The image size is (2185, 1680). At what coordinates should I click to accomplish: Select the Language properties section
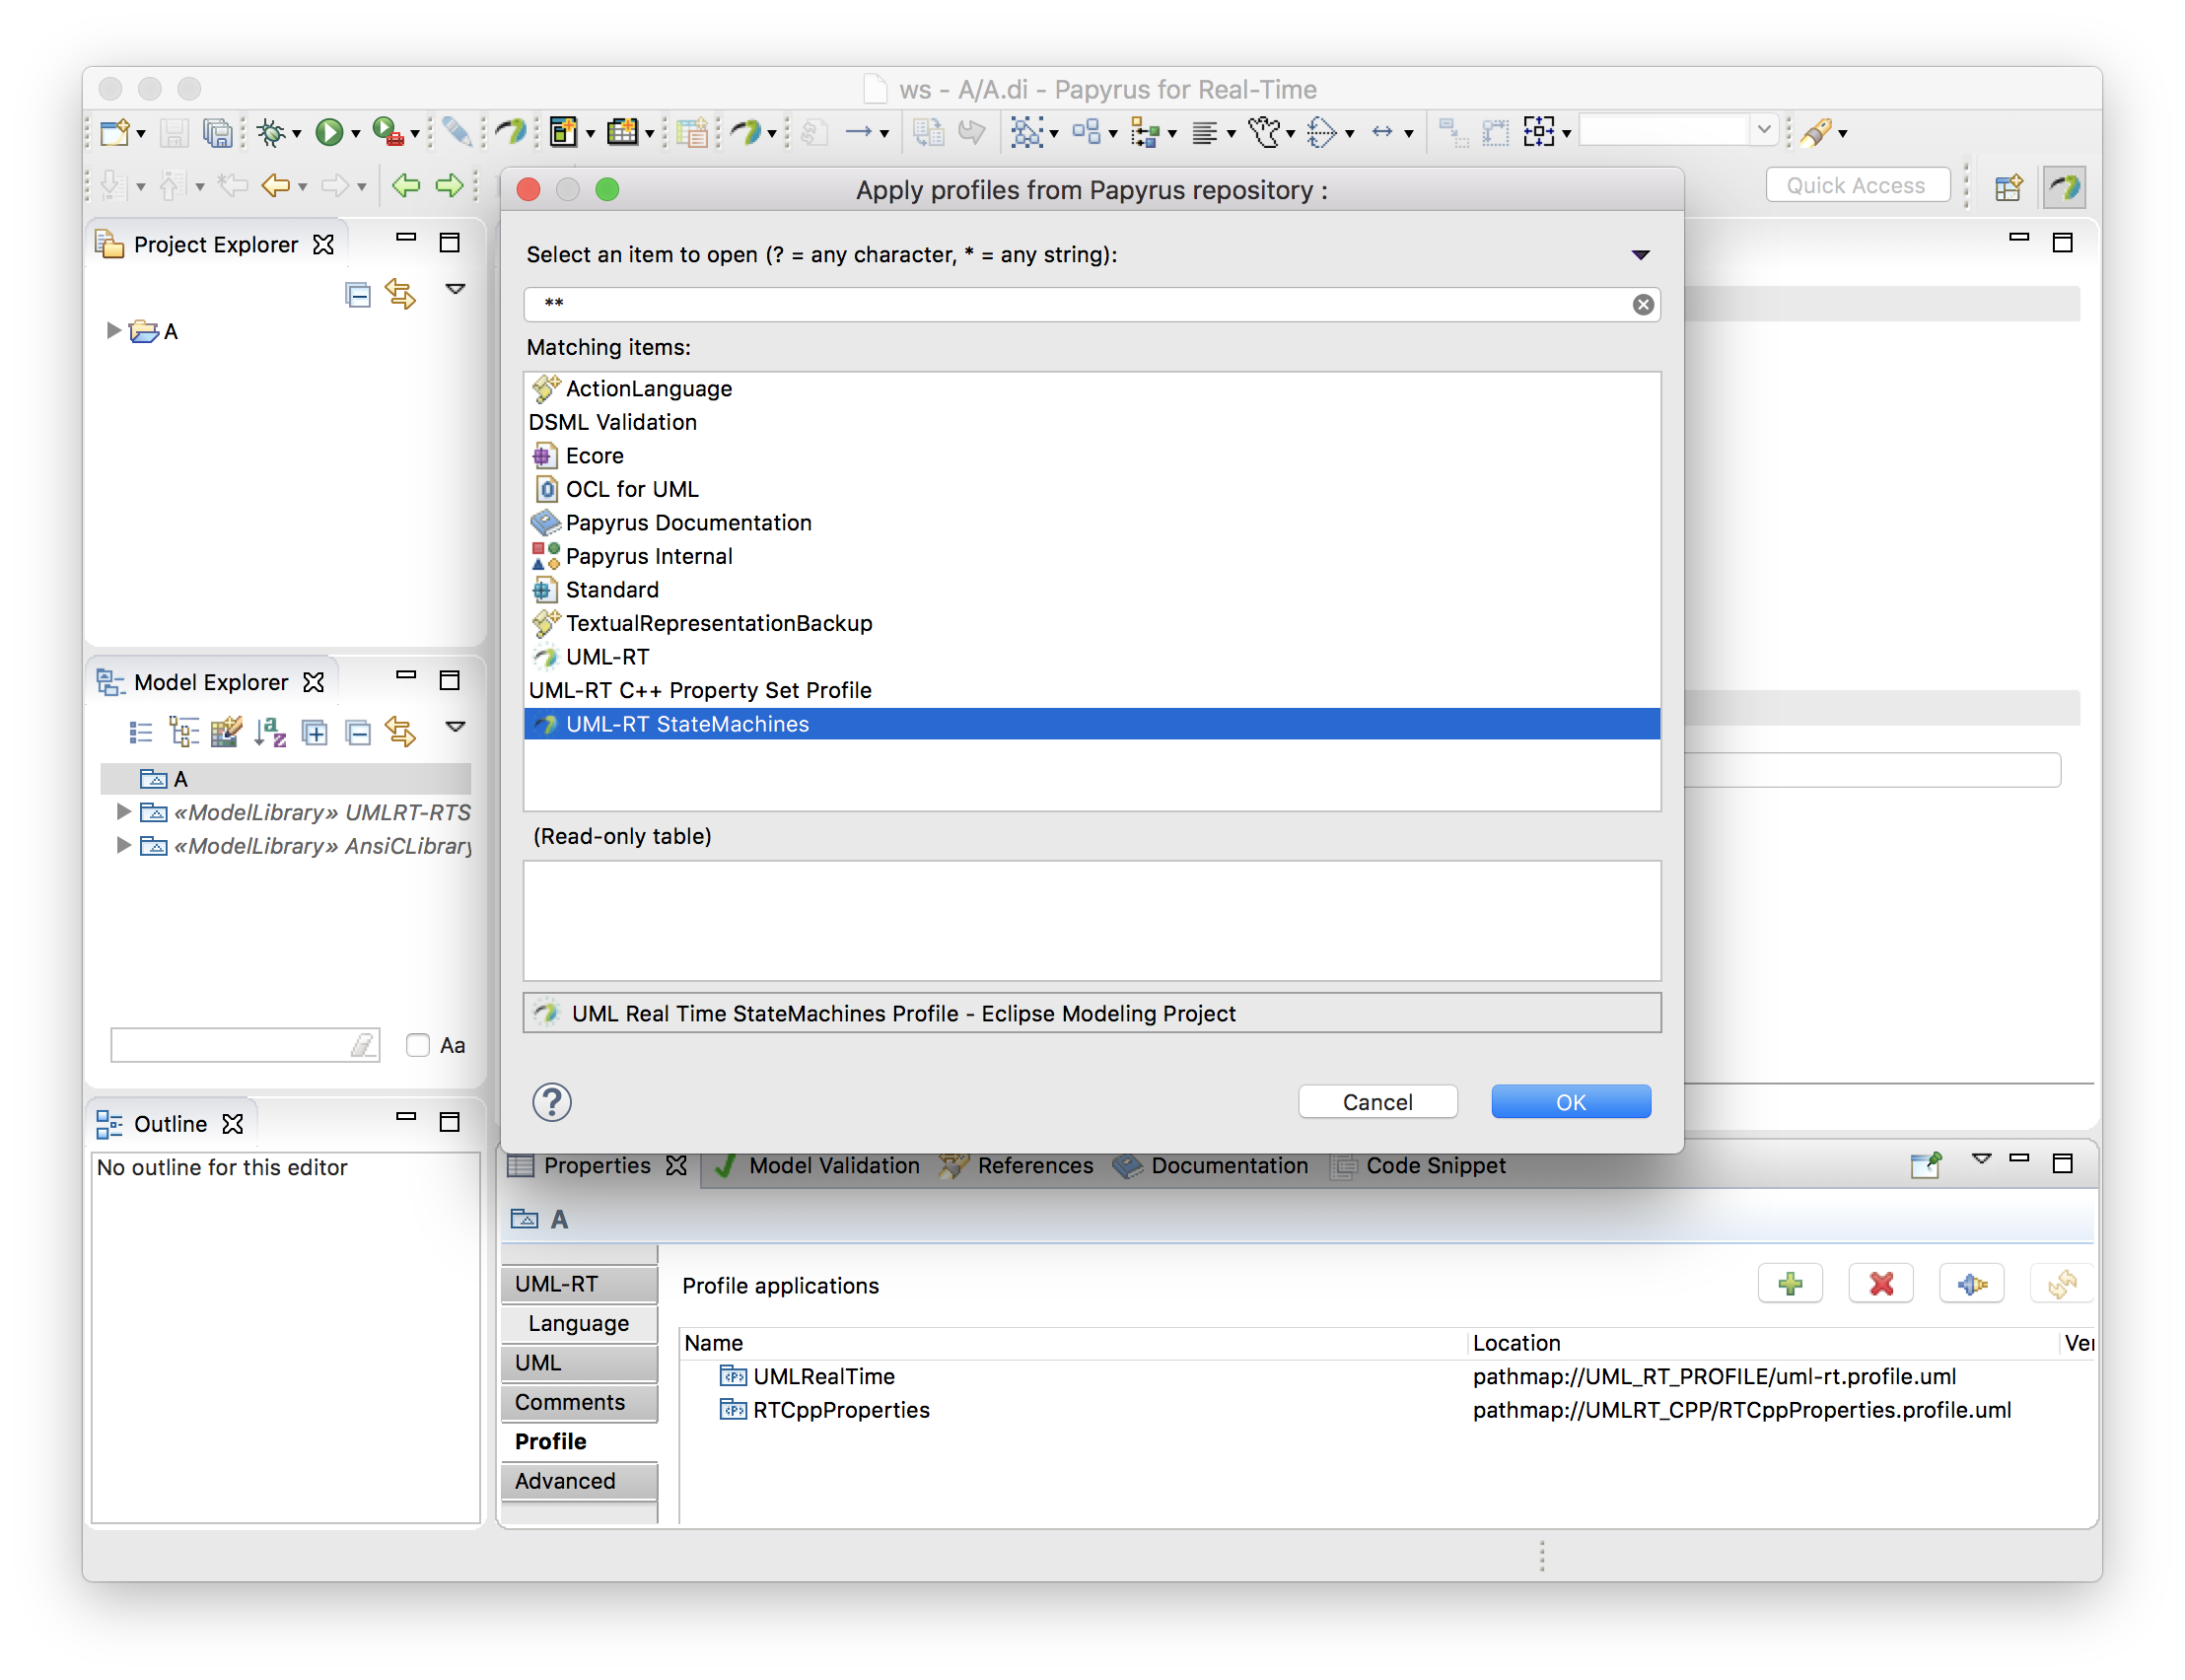[x=579, y=1323]
